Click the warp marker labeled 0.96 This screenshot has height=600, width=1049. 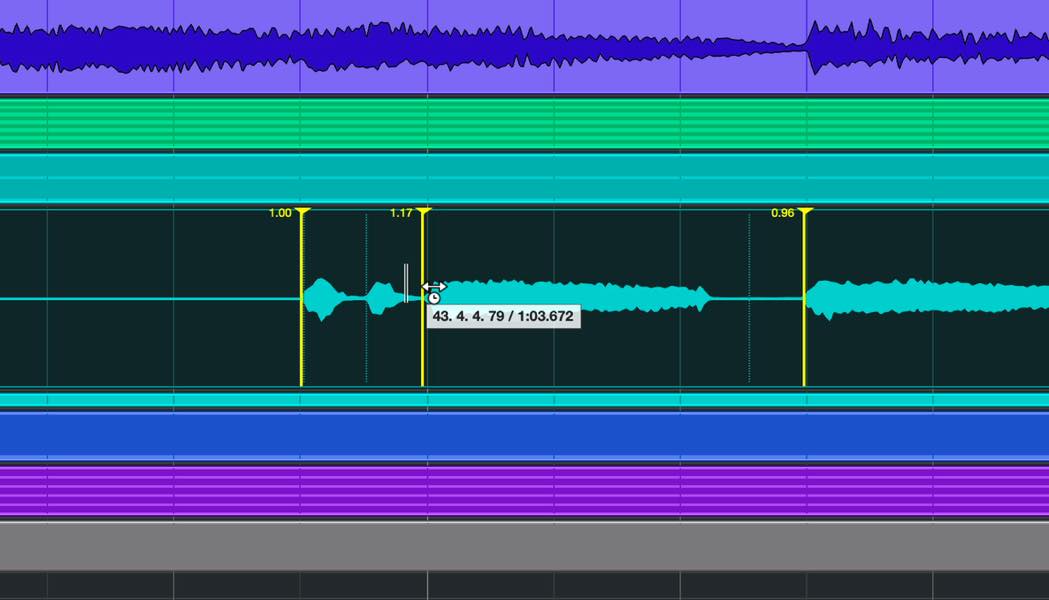804,298
